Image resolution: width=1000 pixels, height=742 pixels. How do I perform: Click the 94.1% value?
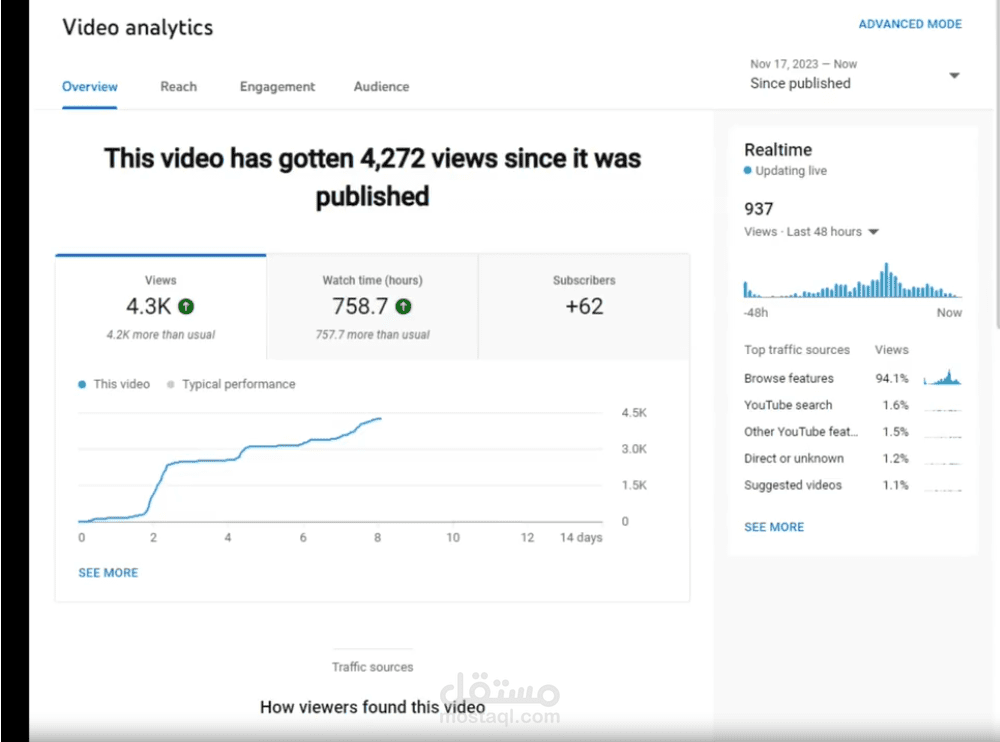[892, 378]
